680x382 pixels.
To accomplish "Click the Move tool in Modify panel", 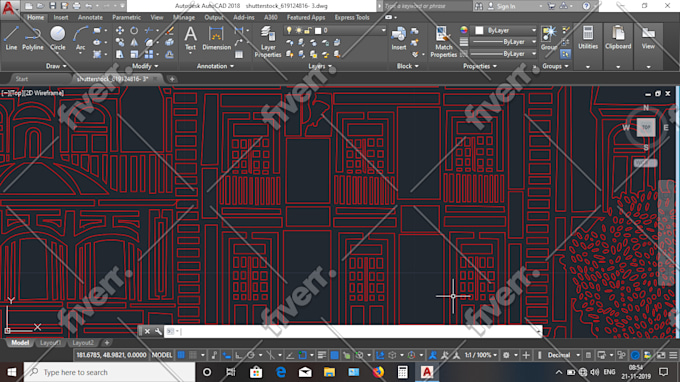I will click(x=120, y=30).
